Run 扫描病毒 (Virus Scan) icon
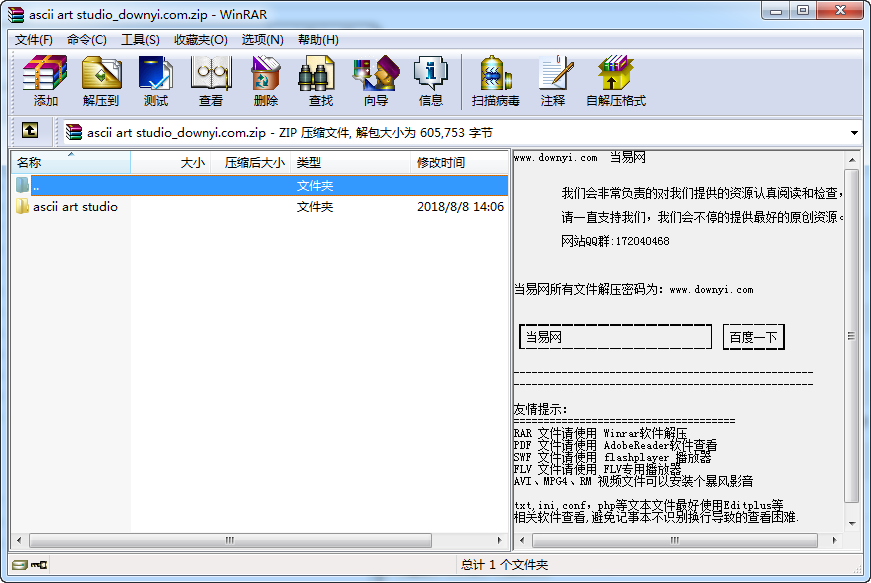 click(x=495, y=81)
